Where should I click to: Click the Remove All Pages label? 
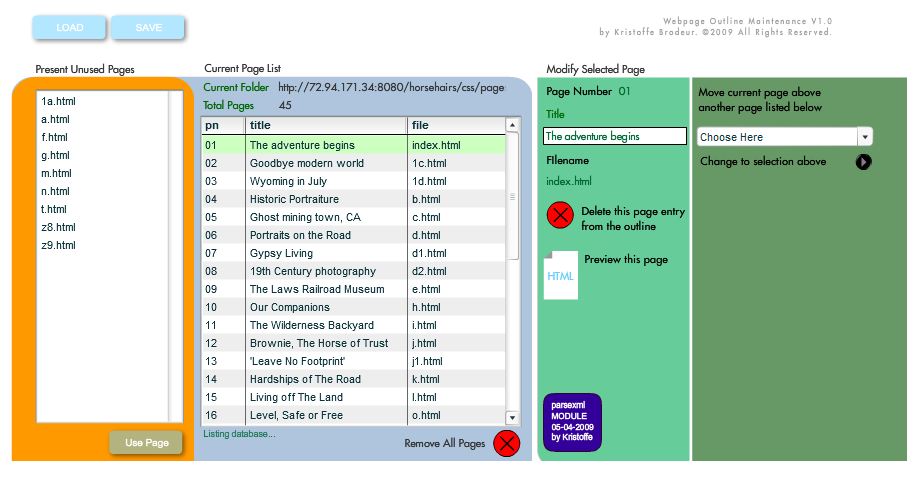point(444,444)
